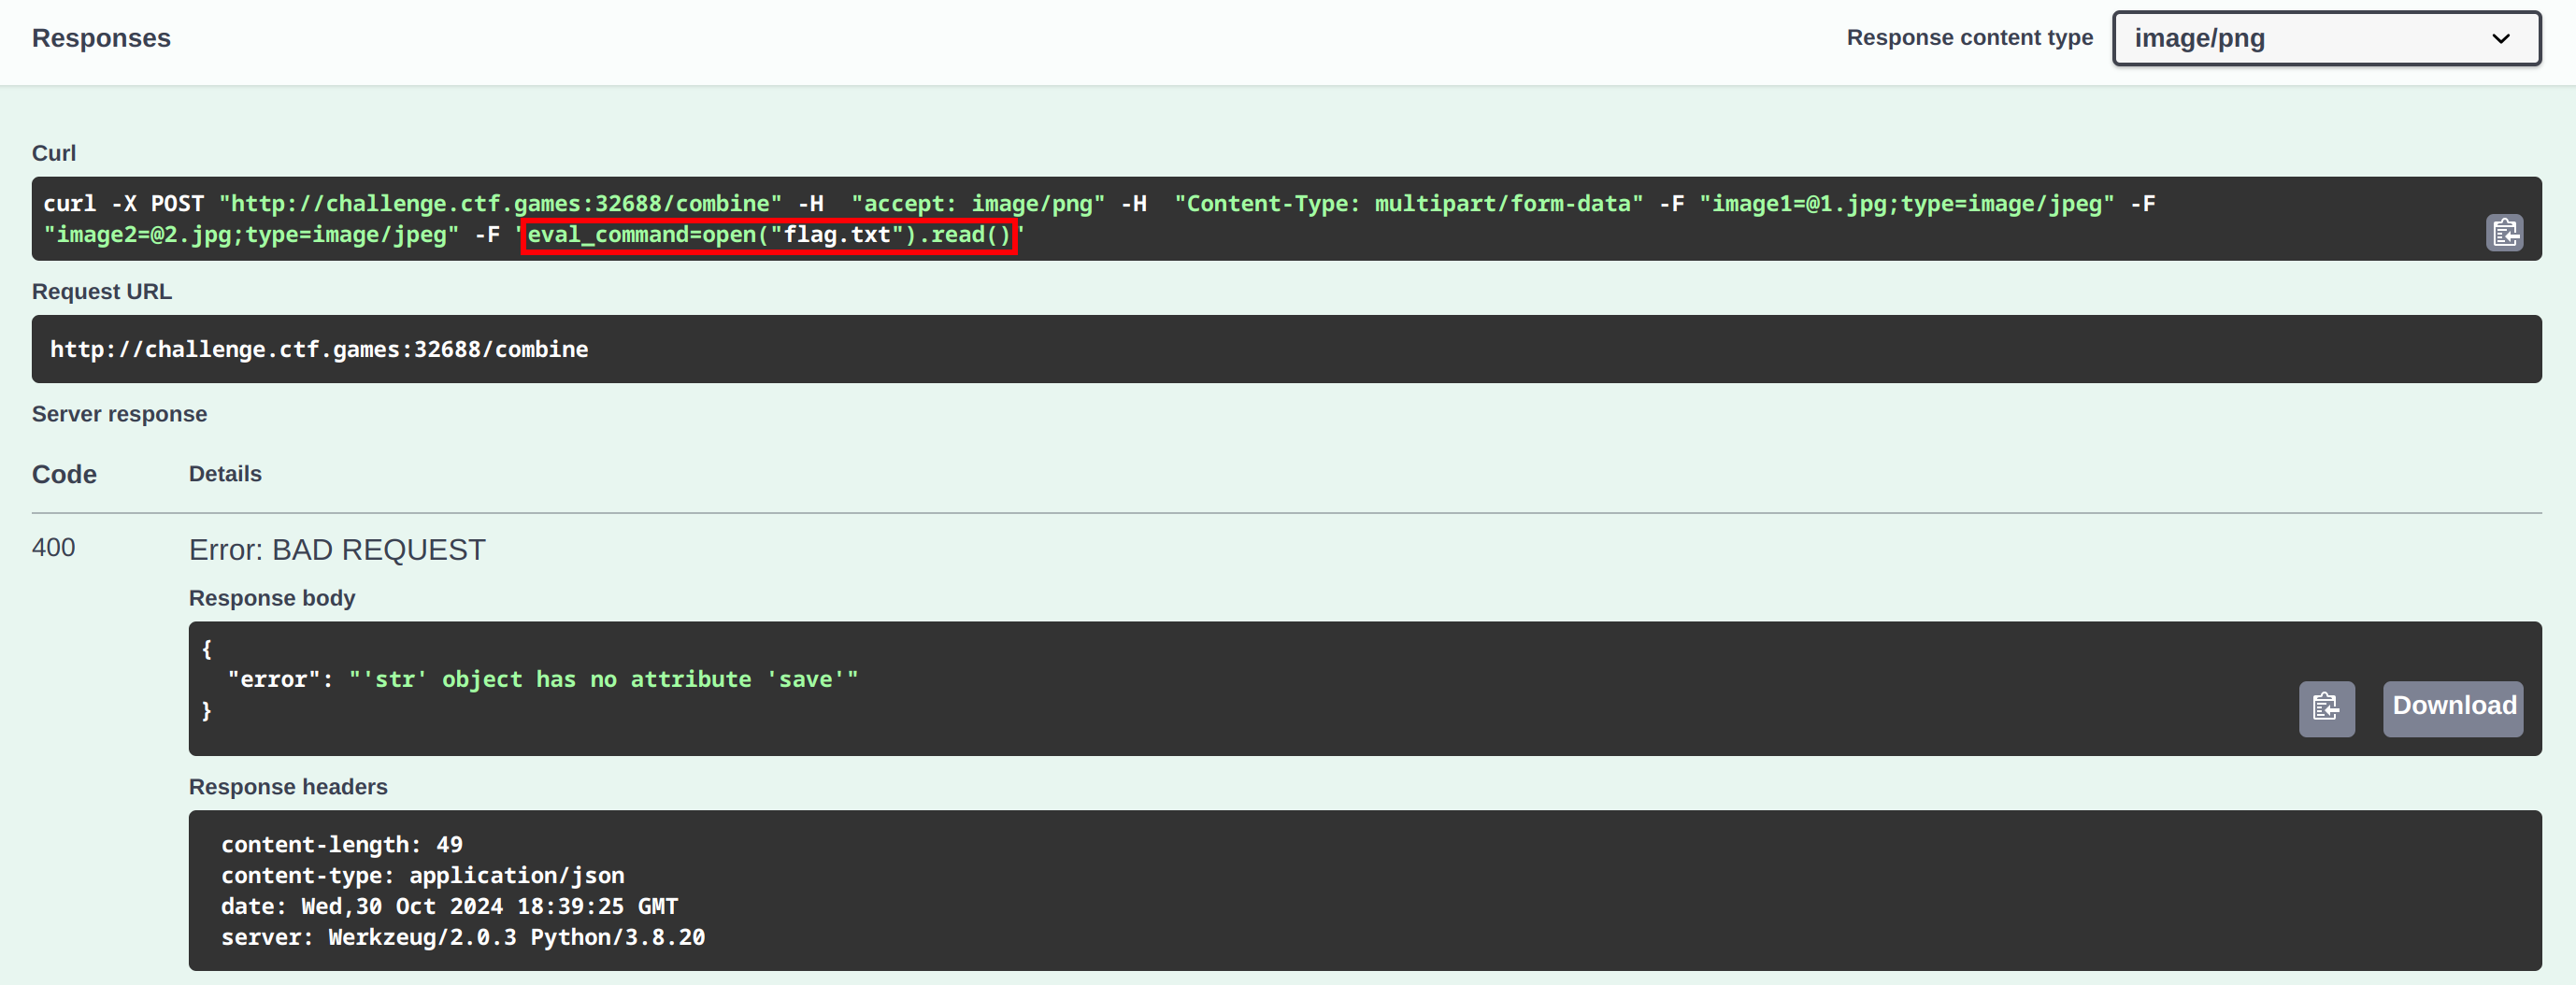2576x985 pixels.
Task: Click the Details column header
Action: (225, 474)
